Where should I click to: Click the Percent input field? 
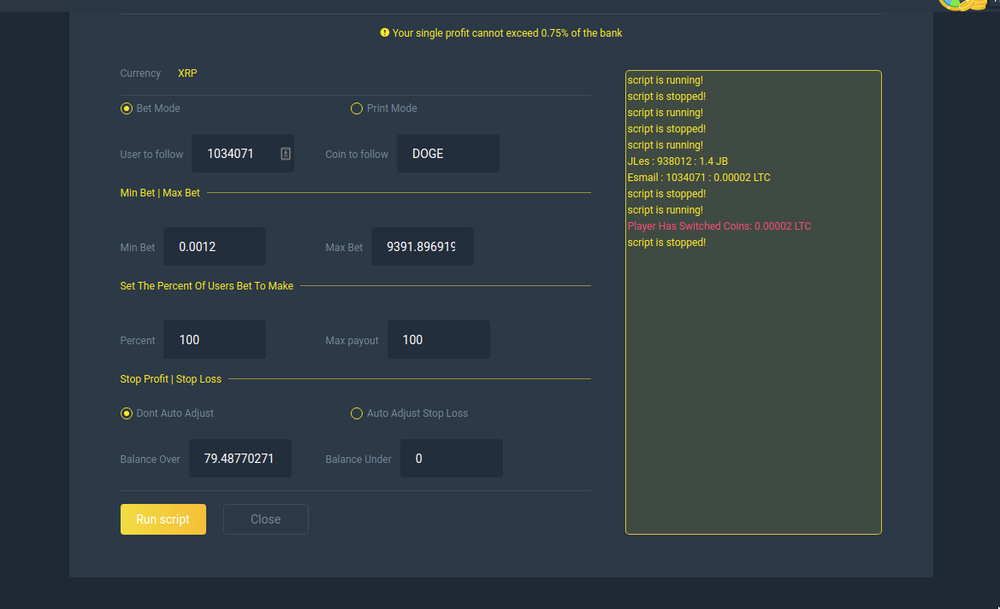[214, 340]
